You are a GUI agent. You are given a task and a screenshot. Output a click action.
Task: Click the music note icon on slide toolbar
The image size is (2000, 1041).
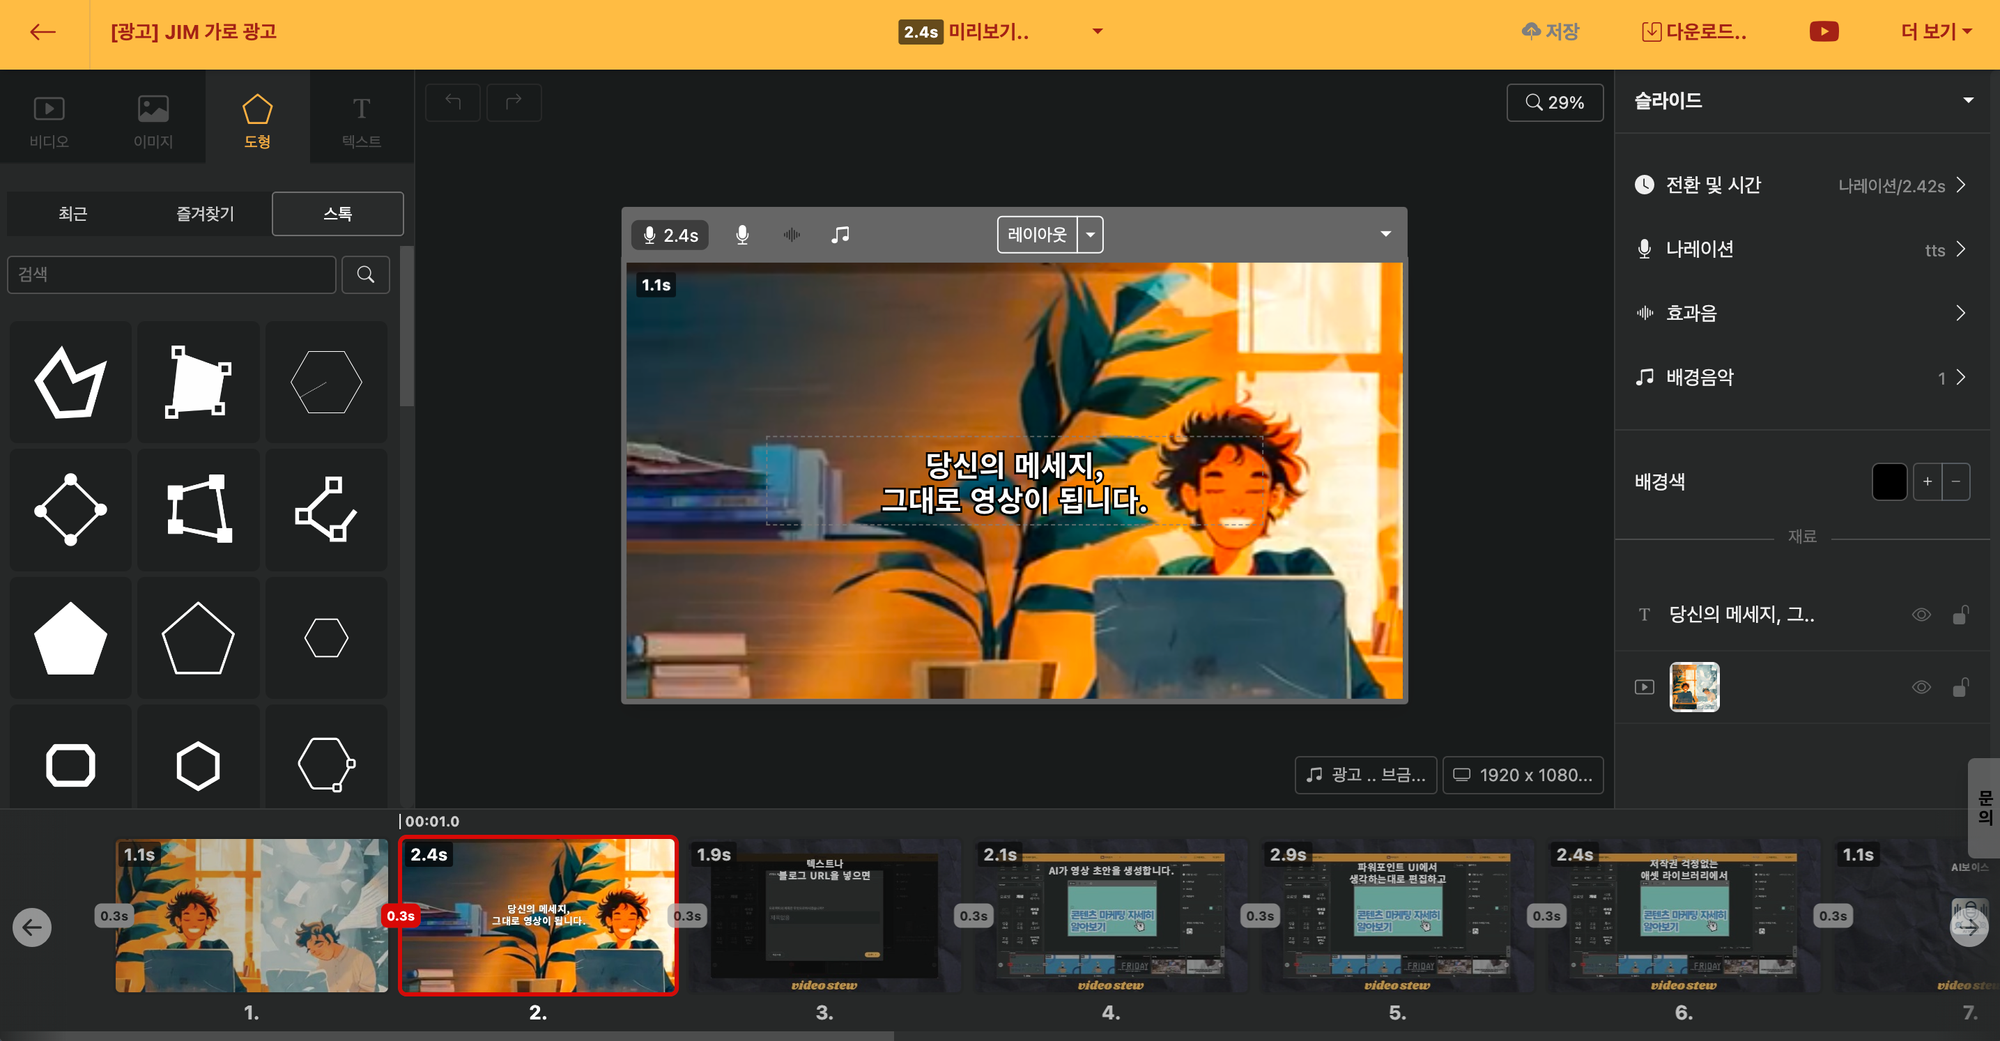click(x=841, y=235)
